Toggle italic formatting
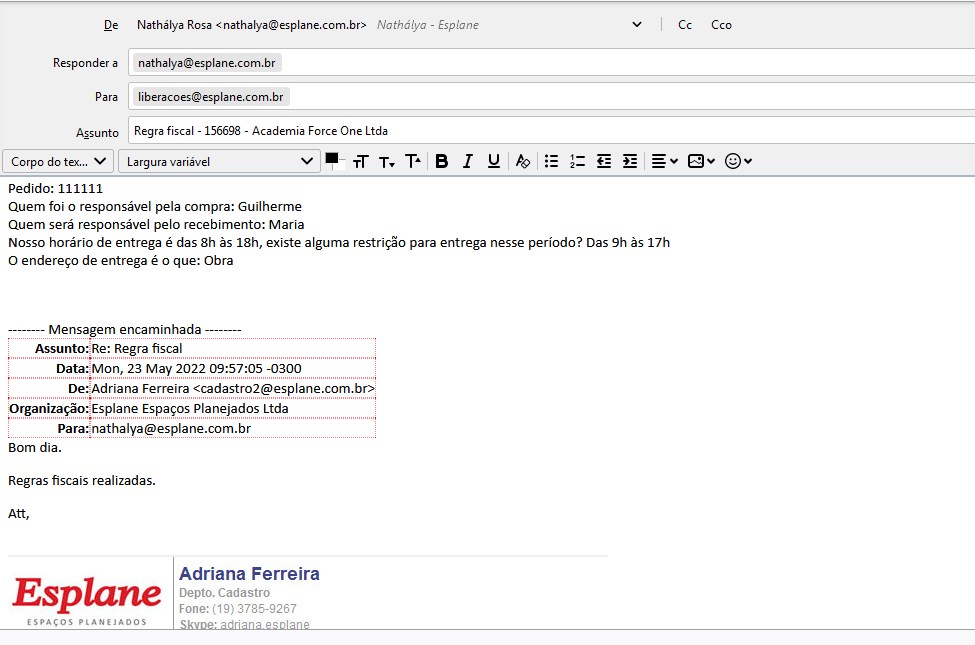This screenshot has width=975, height=645. point(467,161)
